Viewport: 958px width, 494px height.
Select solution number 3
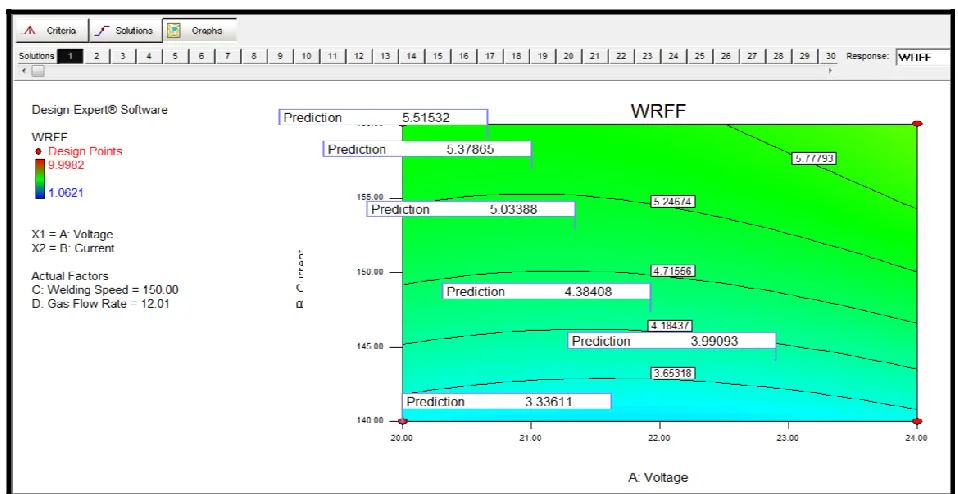click(x=123, y=56)
